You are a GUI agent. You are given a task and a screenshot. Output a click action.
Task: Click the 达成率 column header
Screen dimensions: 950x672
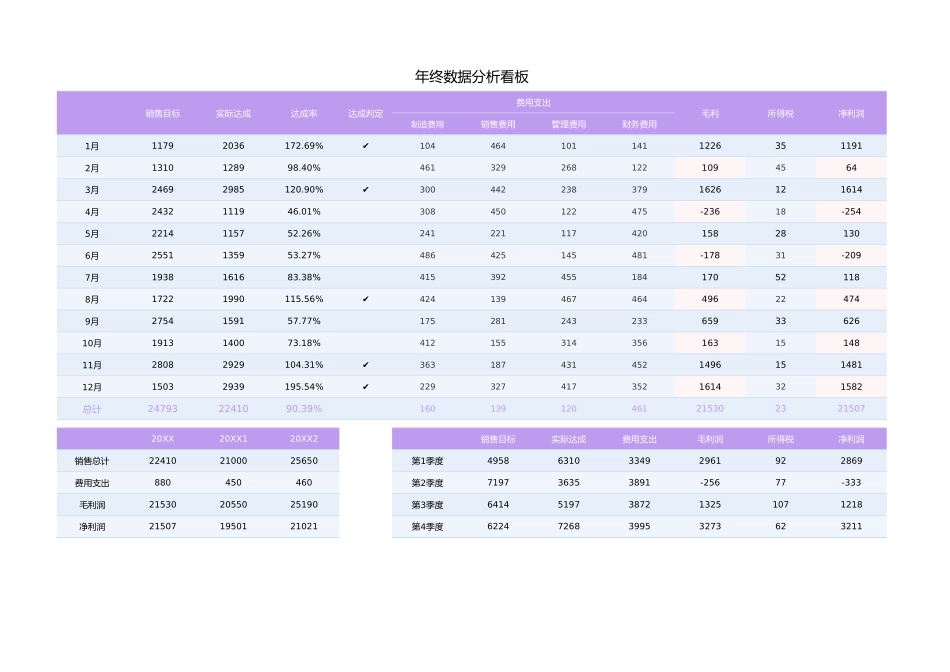[x=303, y=113]
